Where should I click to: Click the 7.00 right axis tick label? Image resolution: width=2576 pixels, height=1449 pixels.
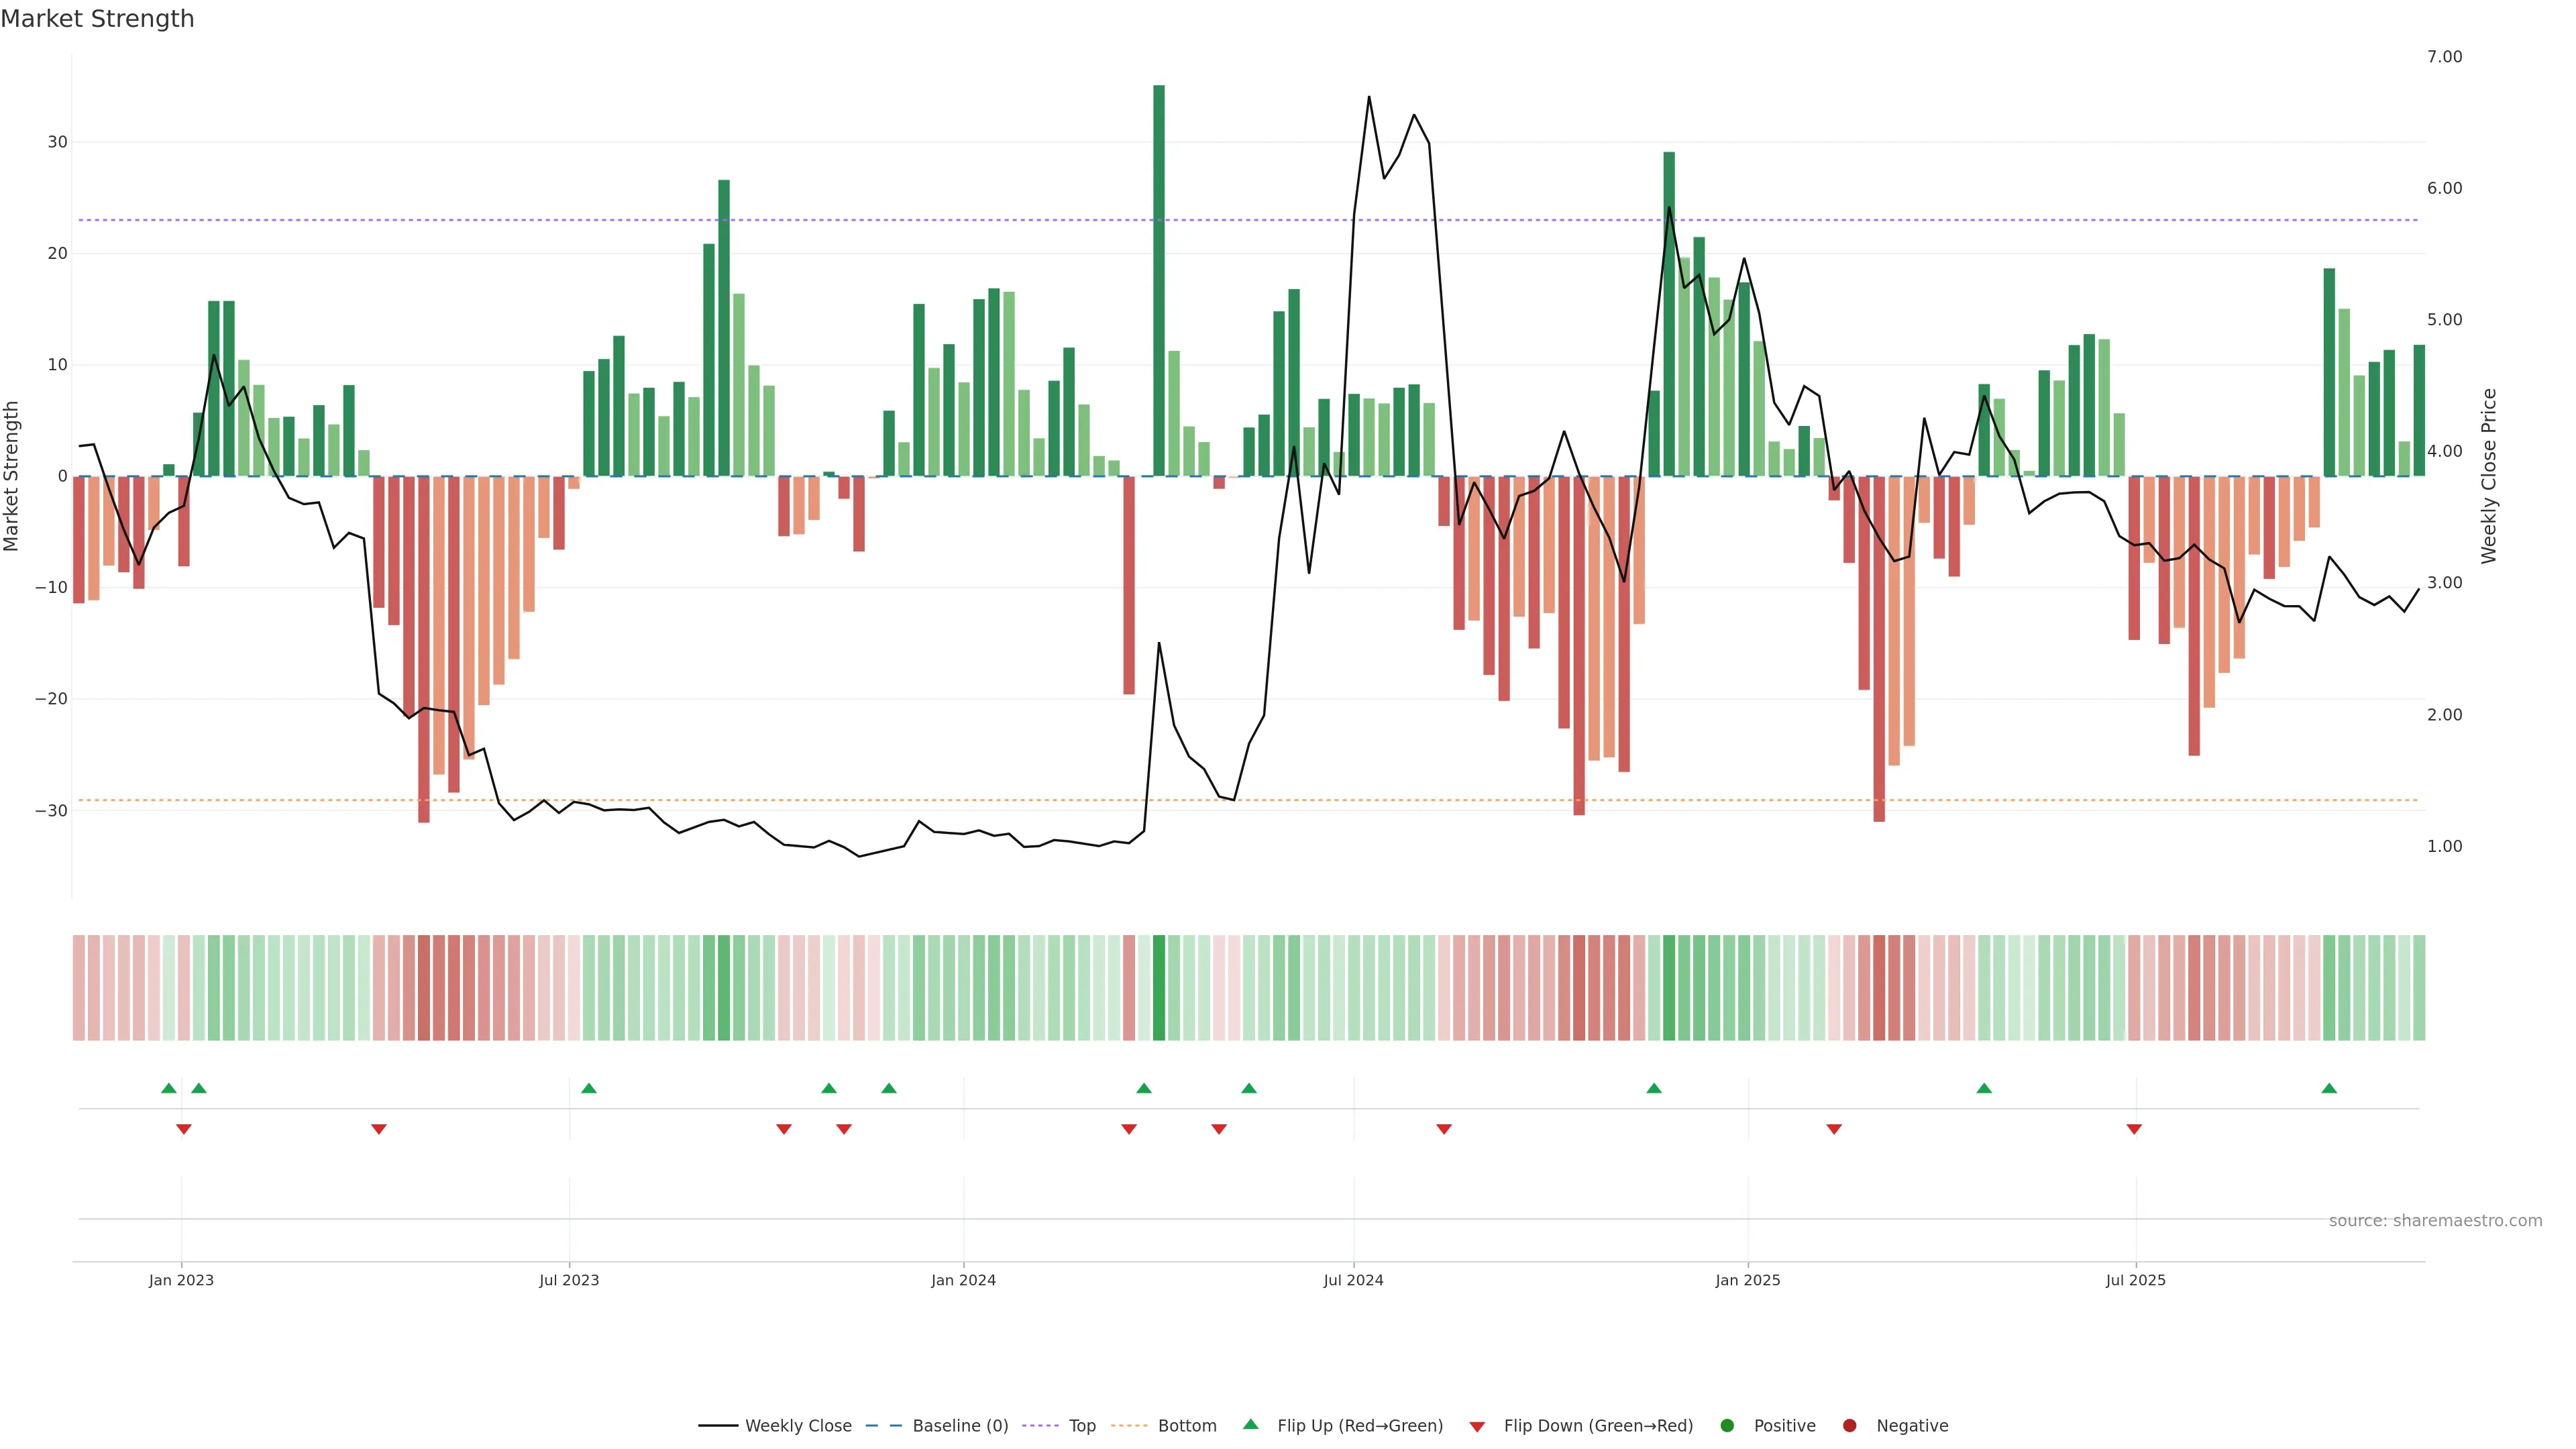click(2444, 57)
